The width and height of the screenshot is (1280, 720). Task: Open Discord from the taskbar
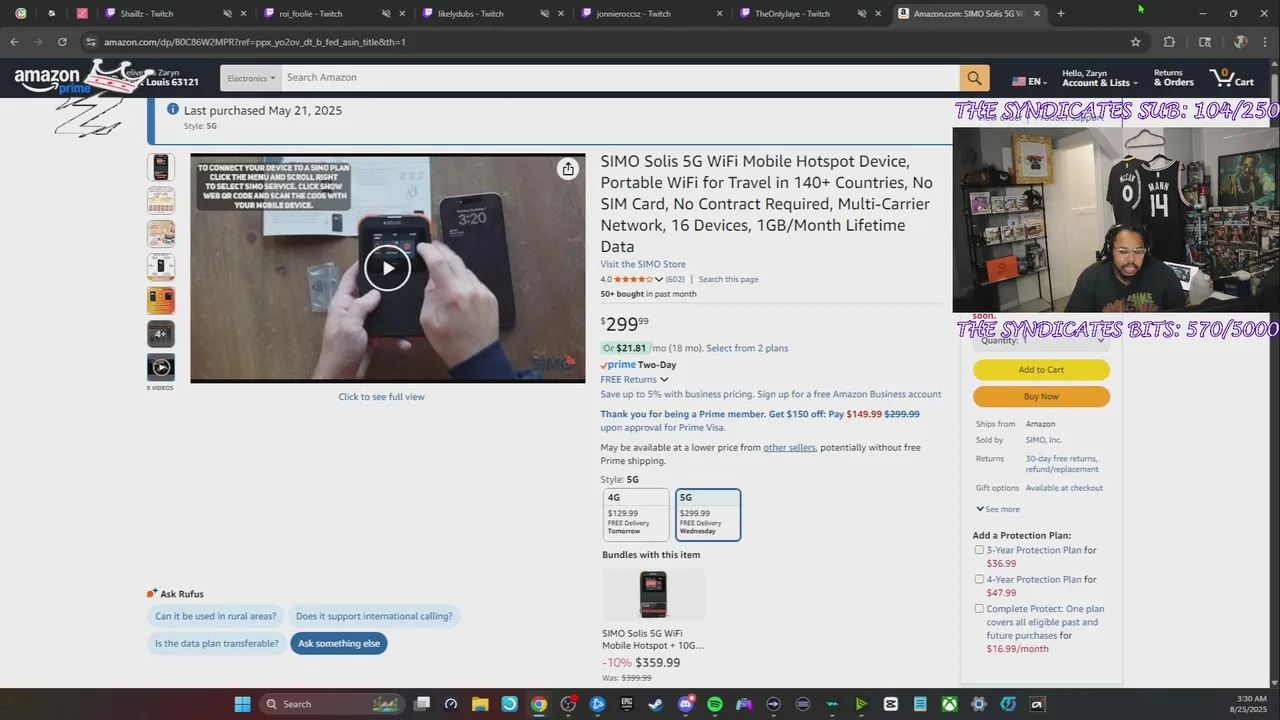coord(686,704)
